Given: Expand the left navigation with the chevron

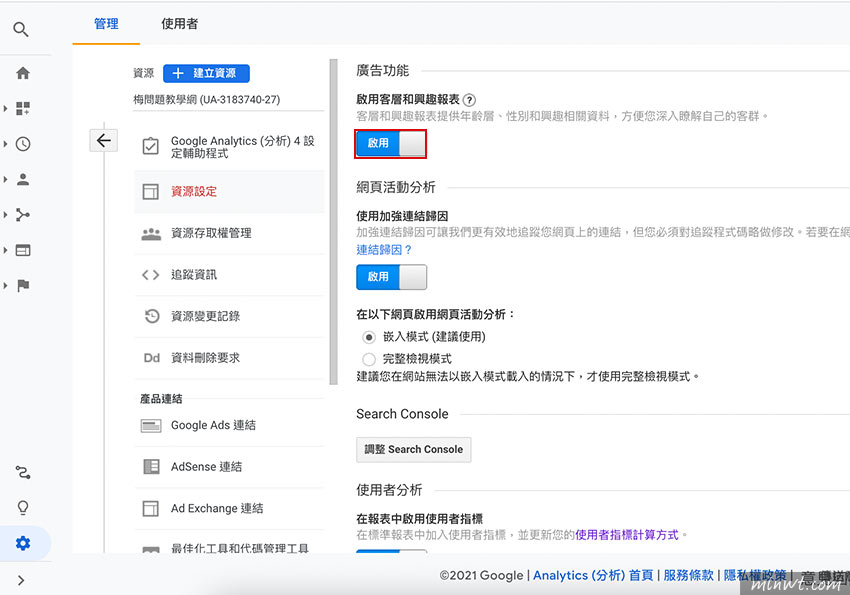Looking at the screenshot, I should pyautogui.click(x=21, y=580).
